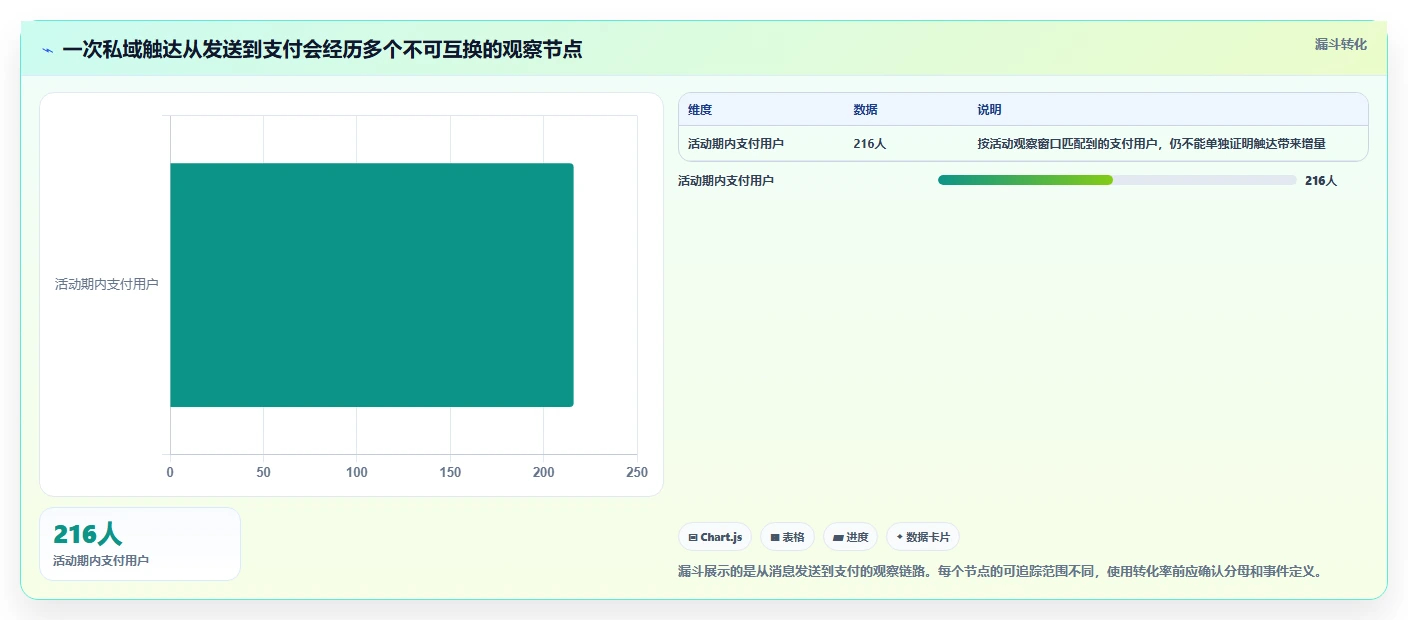The image size is (1408, 620).
Task: Click the 0 tick on the chart axis
Action: pyautogui.click(x=170, y=472)
